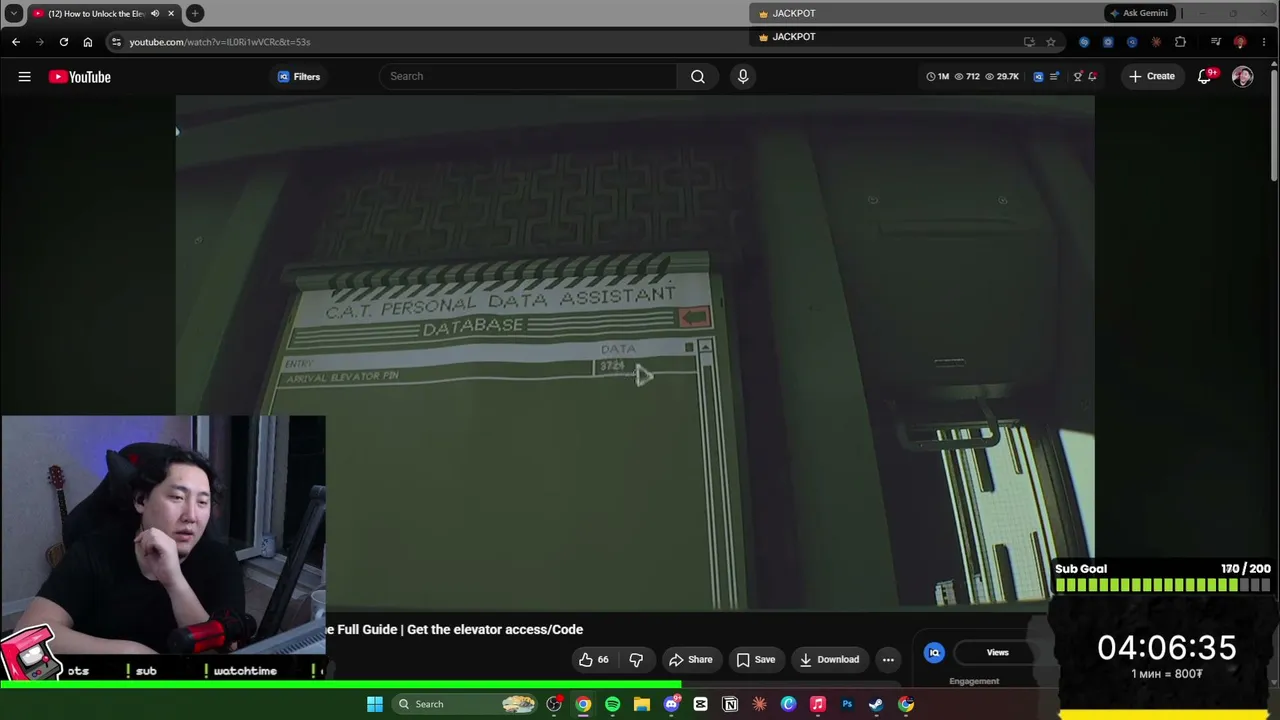Open Apple Music from the taskbar
Viewport: 1280px width, 720px height.
(x=818, y=704)
